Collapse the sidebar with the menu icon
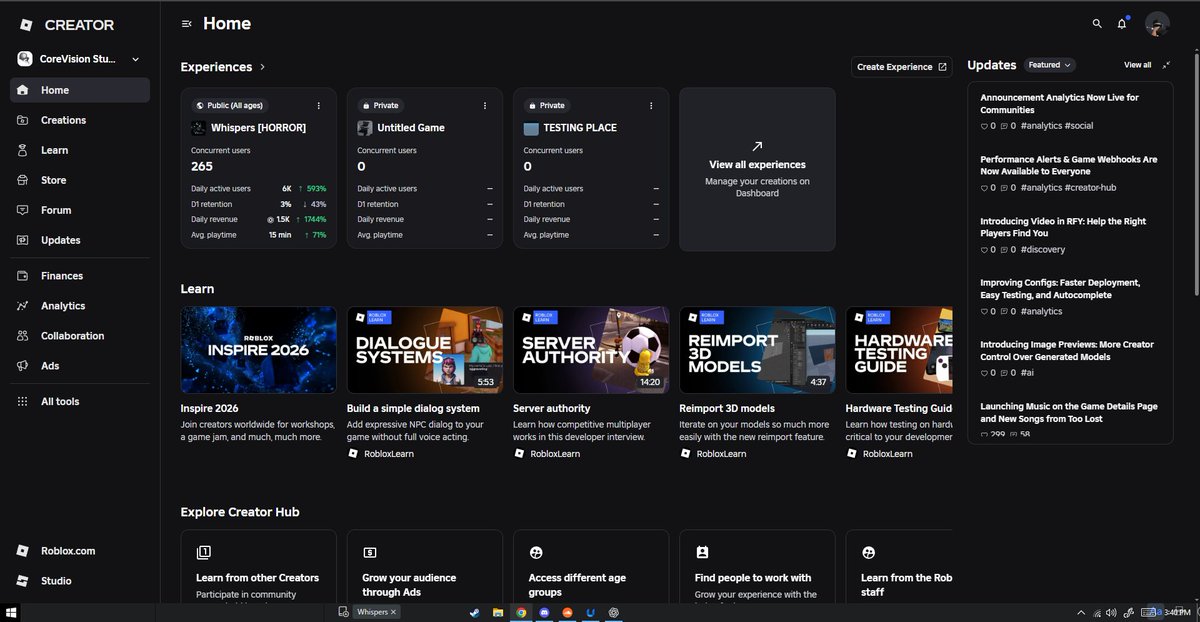This screenshot has width=1200, height=622. click(x=187, y=24)
